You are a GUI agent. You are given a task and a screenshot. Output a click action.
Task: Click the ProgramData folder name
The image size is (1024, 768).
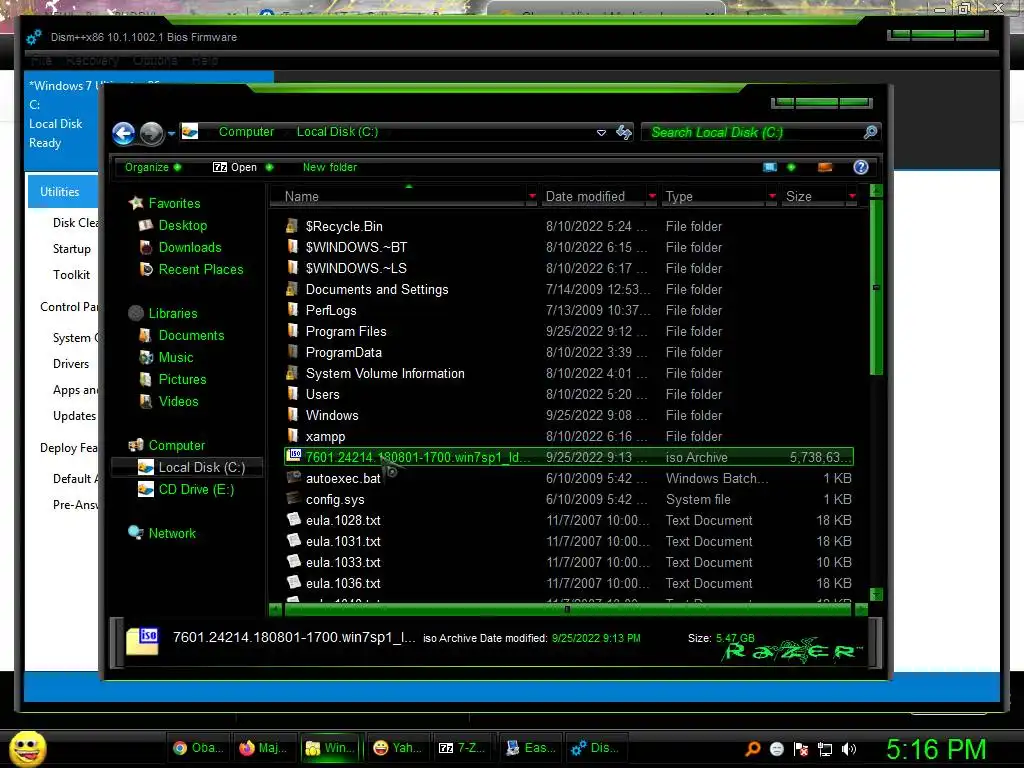[344, 353]
